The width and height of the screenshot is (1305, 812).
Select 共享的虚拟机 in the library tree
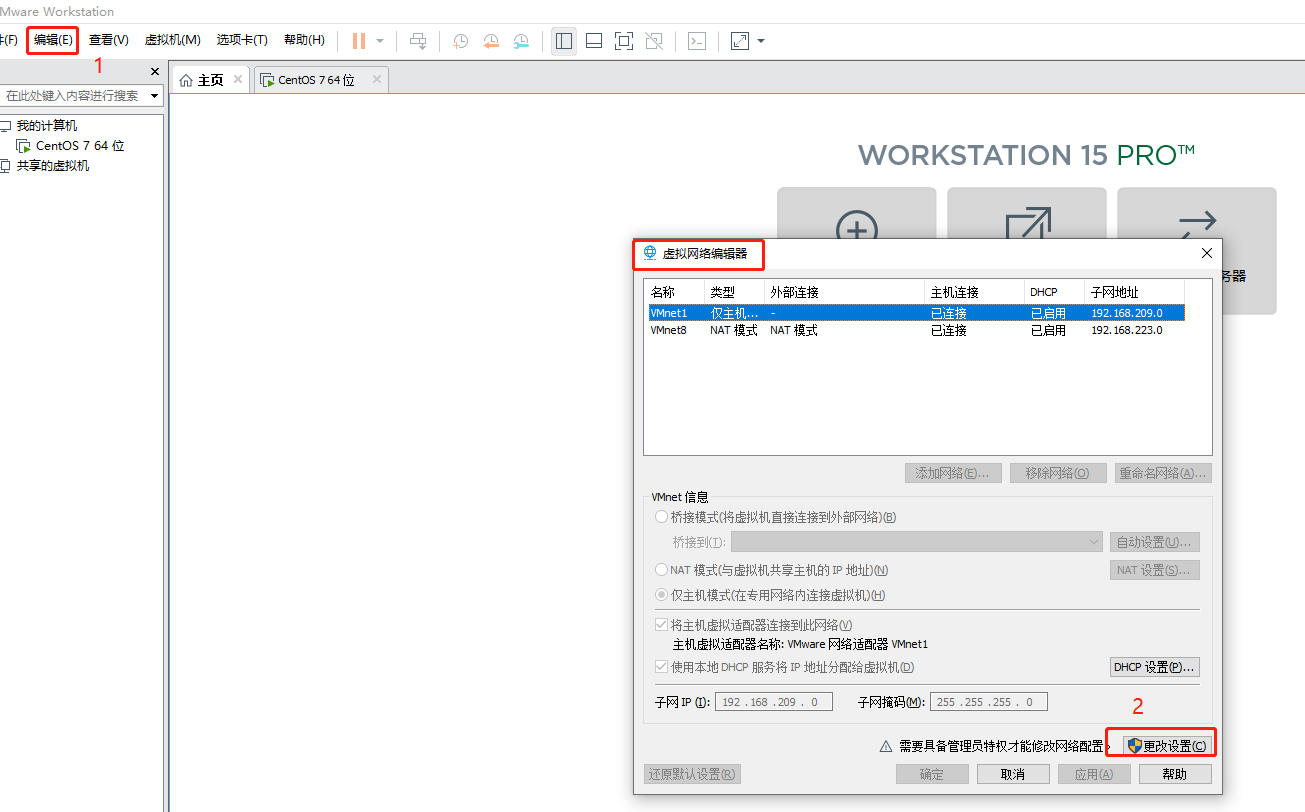click(x=53, y=166)
